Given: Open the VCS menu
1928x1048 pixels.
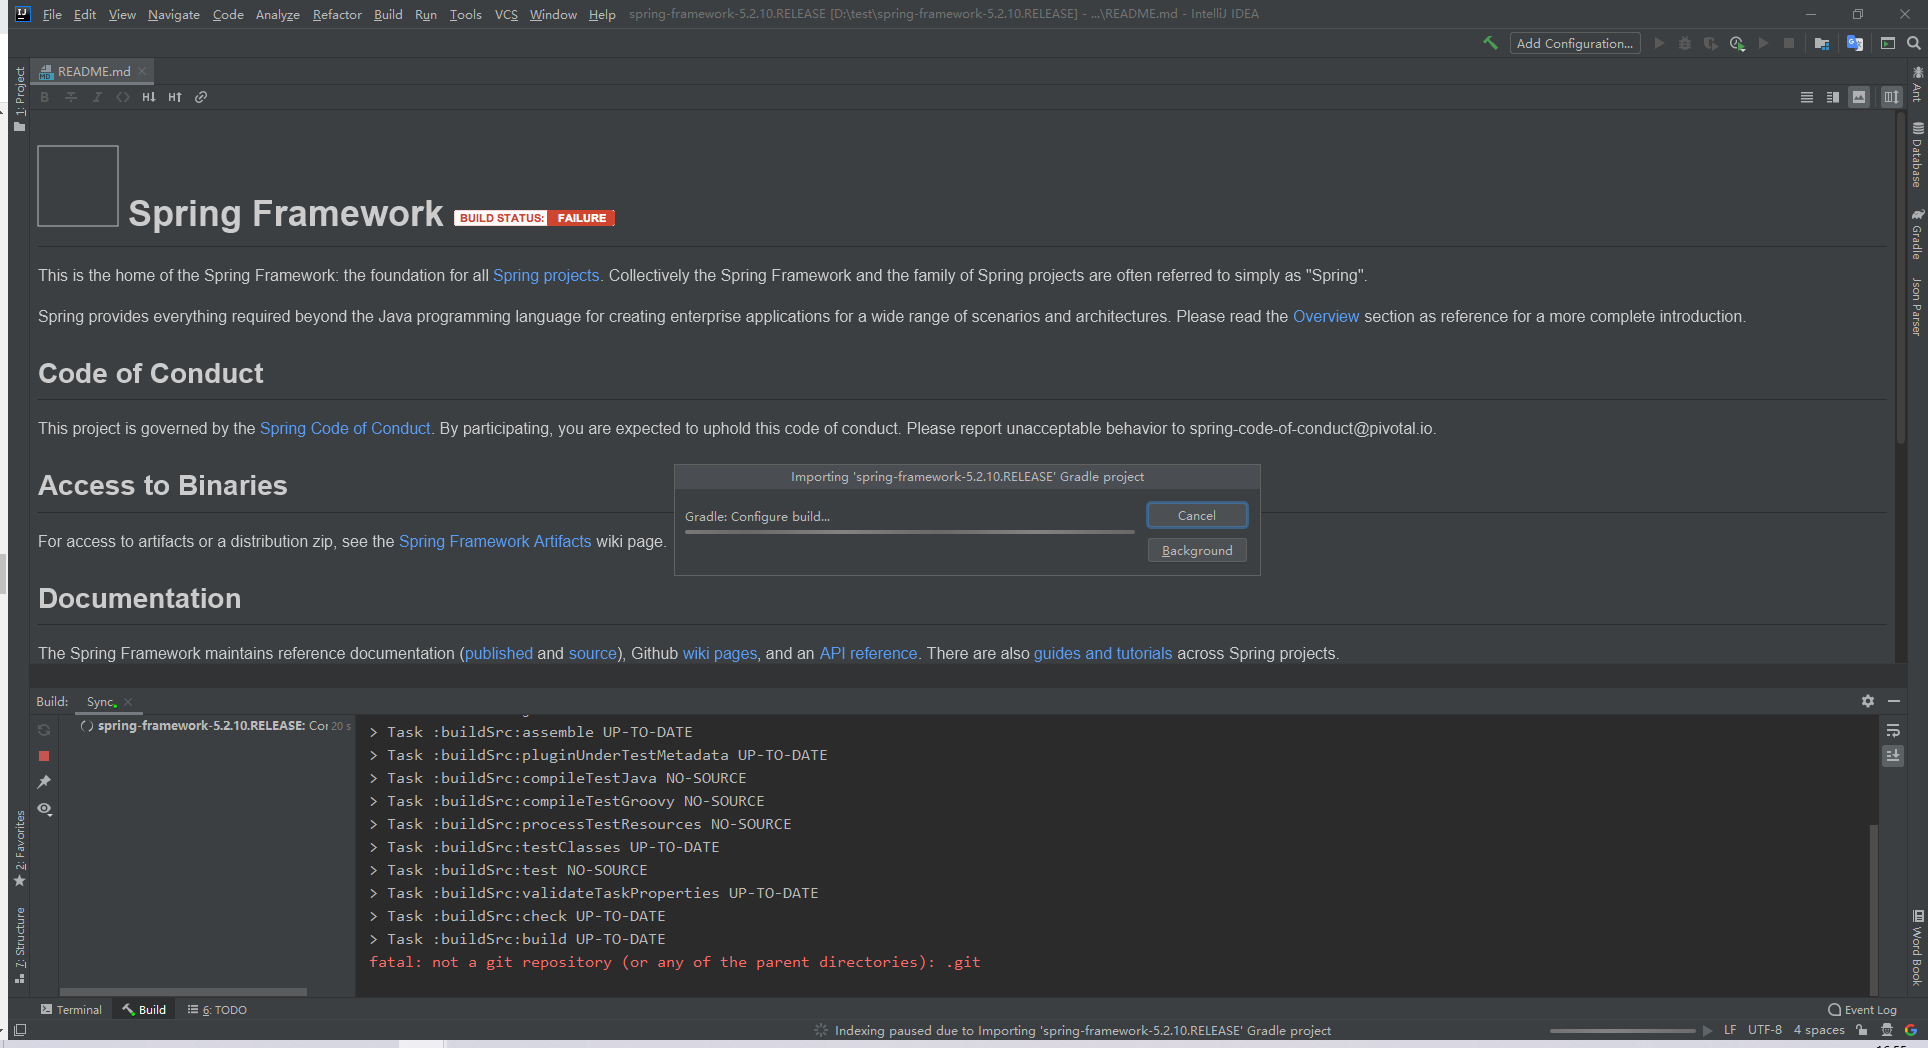Looking at the screenshot, I should point(506,14).
